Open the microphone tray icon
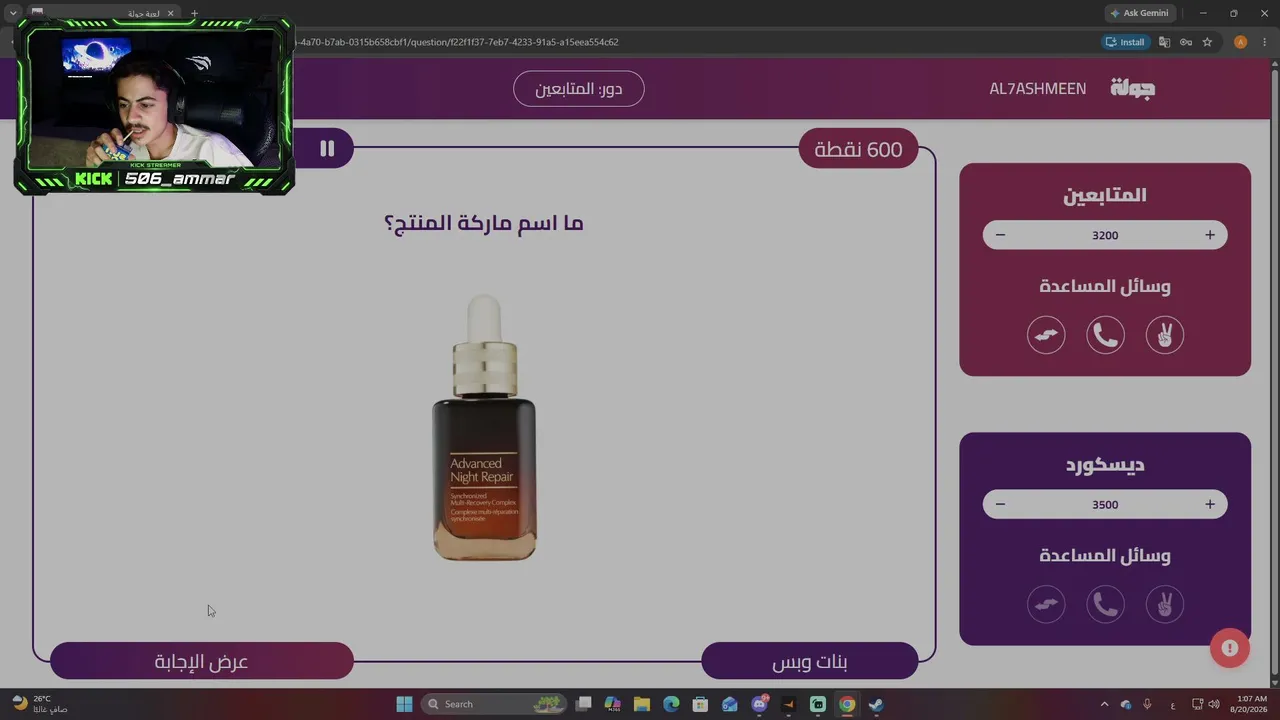 [1147, 704]
